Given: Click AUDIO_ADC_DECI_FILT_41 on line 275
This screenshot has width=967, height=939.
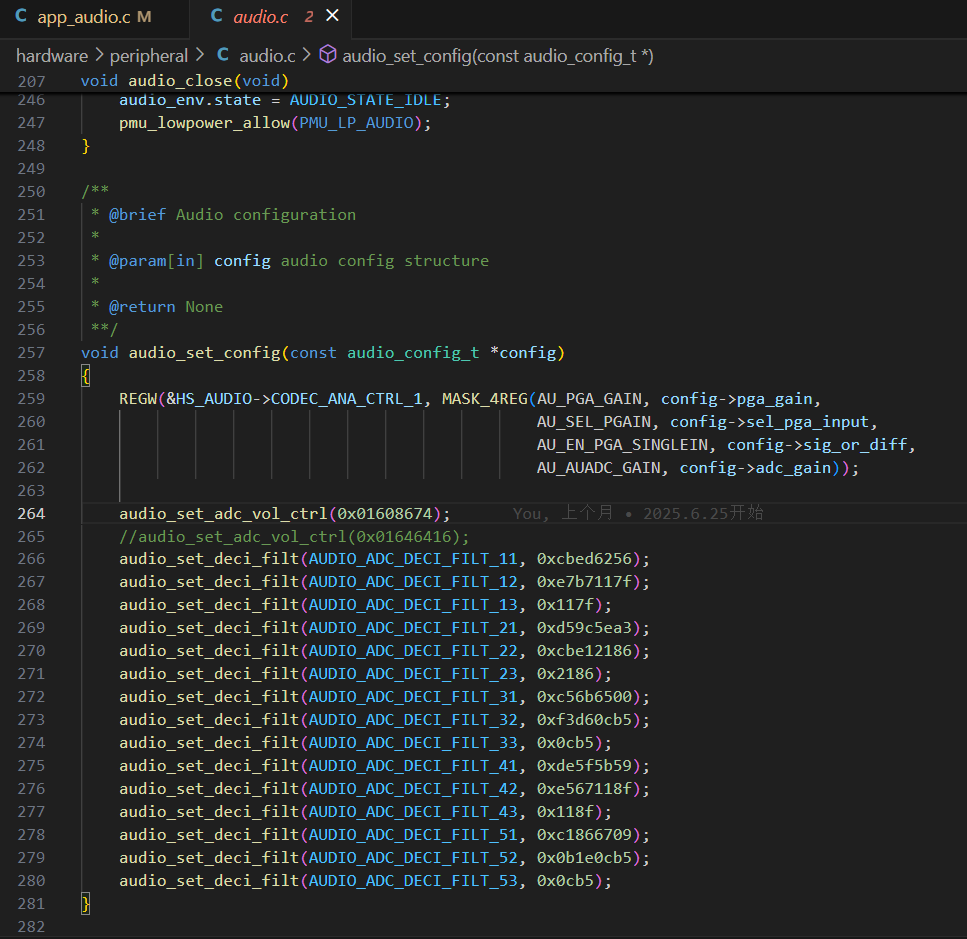Looking at the screenshot, I should click(413, 766).
